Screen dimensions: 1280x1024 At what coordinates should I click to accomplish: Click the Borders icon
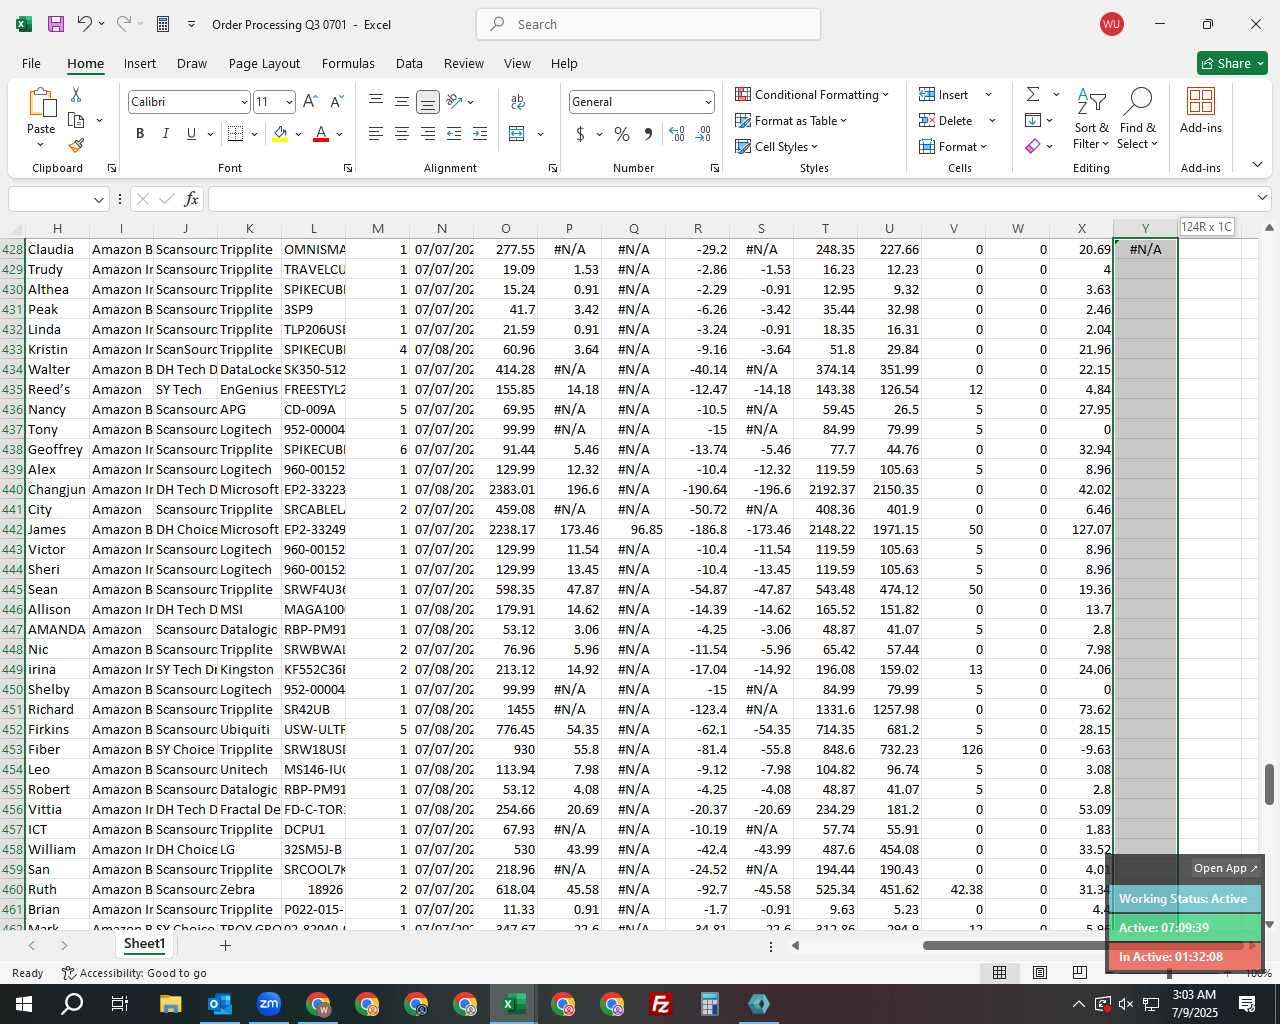(x=236, y=134)
